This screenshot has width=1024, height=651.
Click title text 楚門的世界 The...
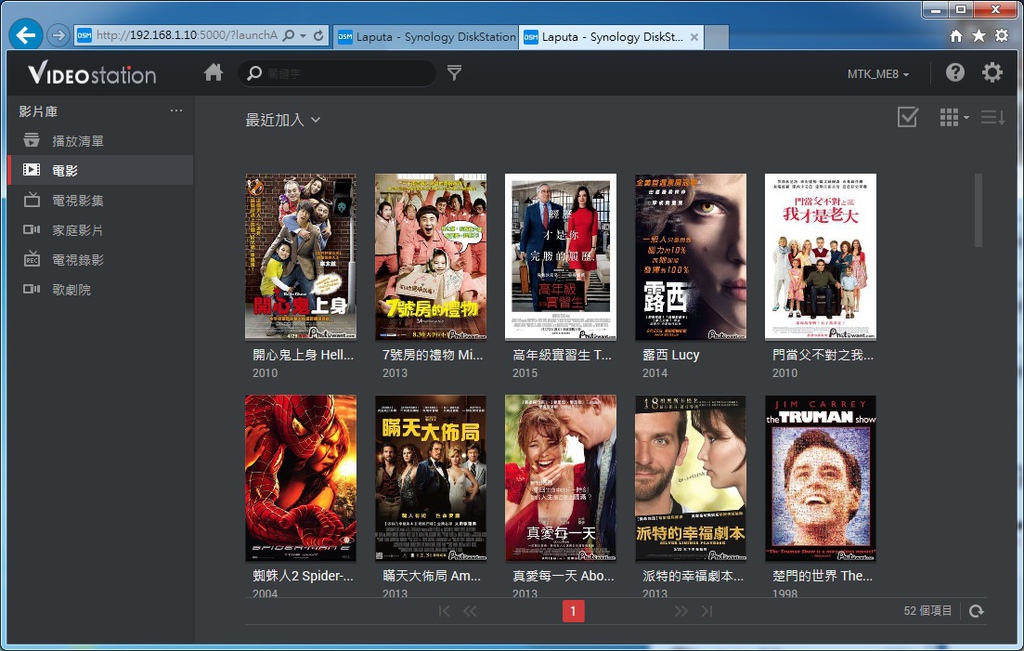822,575
